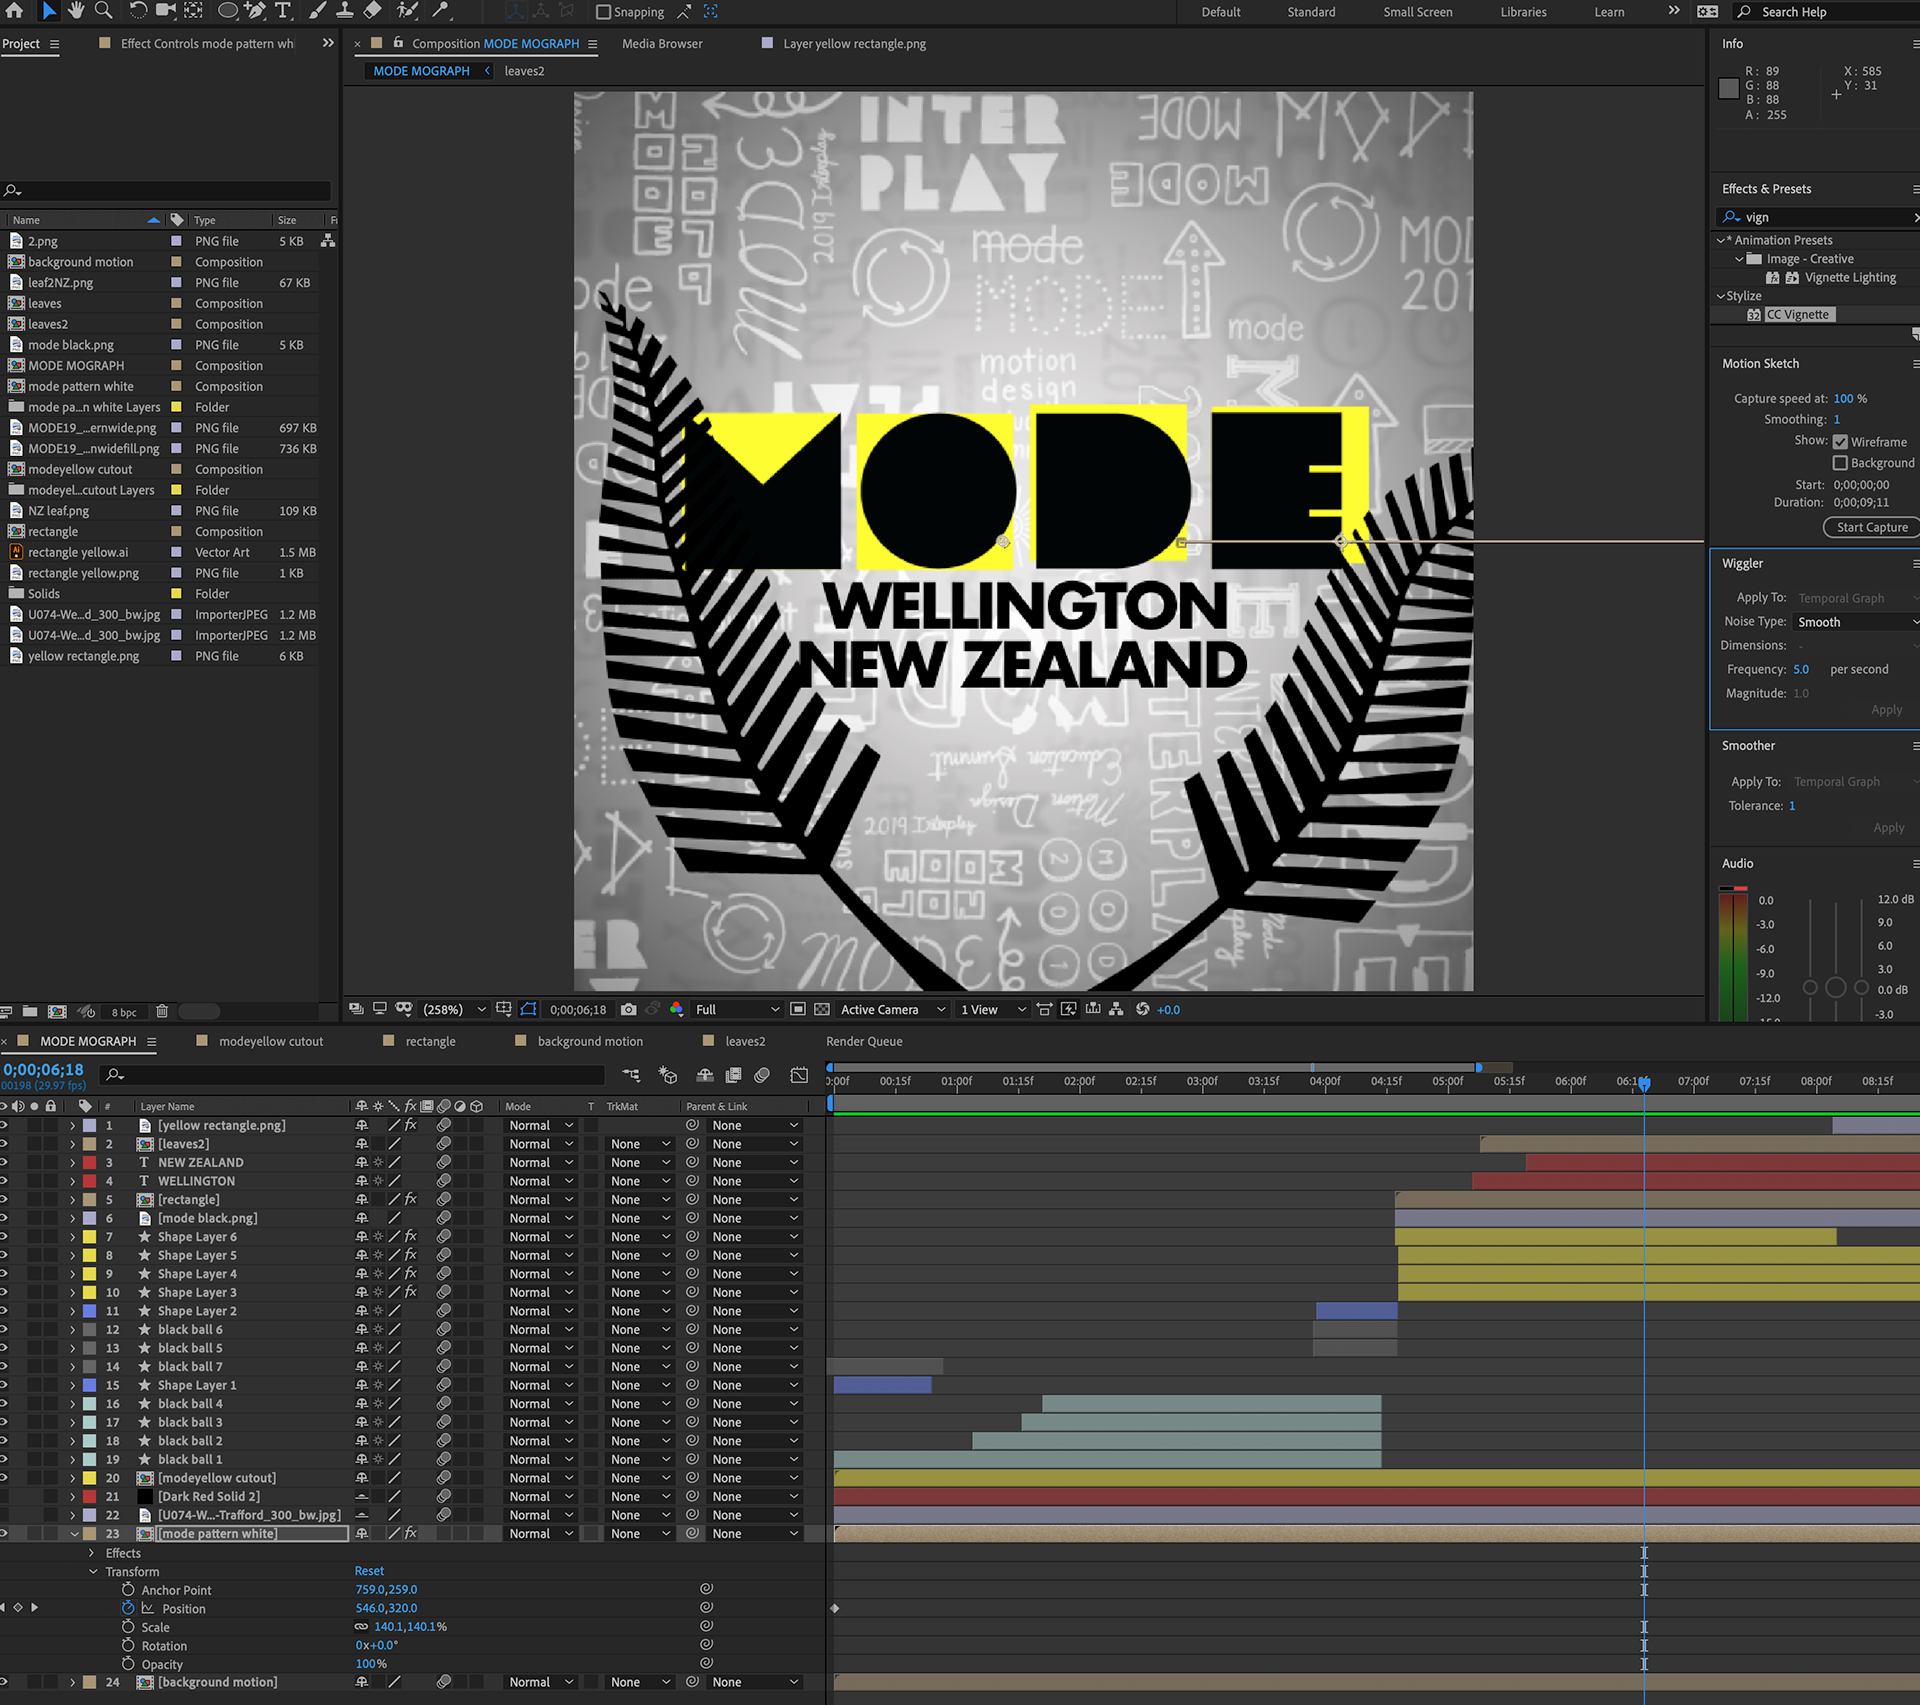
Task: Select the Hand tool
Action: (76, 11)
